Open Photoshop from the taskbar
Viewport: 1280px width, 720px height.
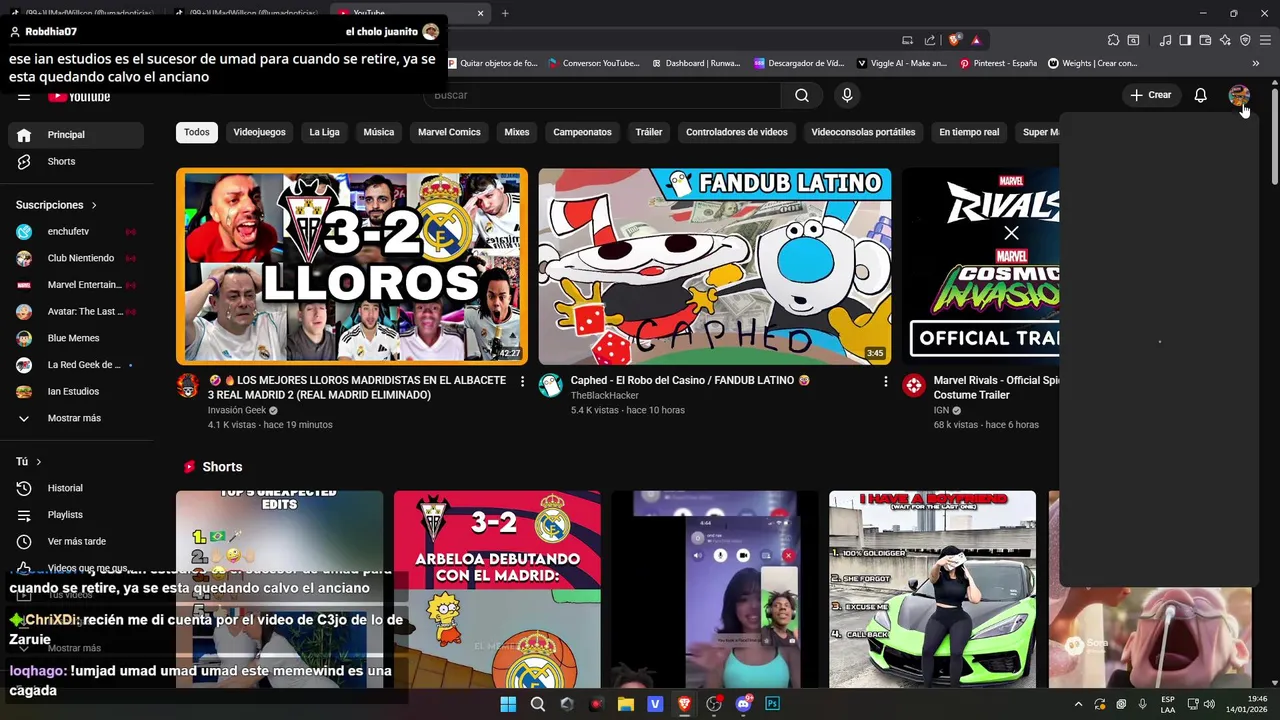click(772, 704)
